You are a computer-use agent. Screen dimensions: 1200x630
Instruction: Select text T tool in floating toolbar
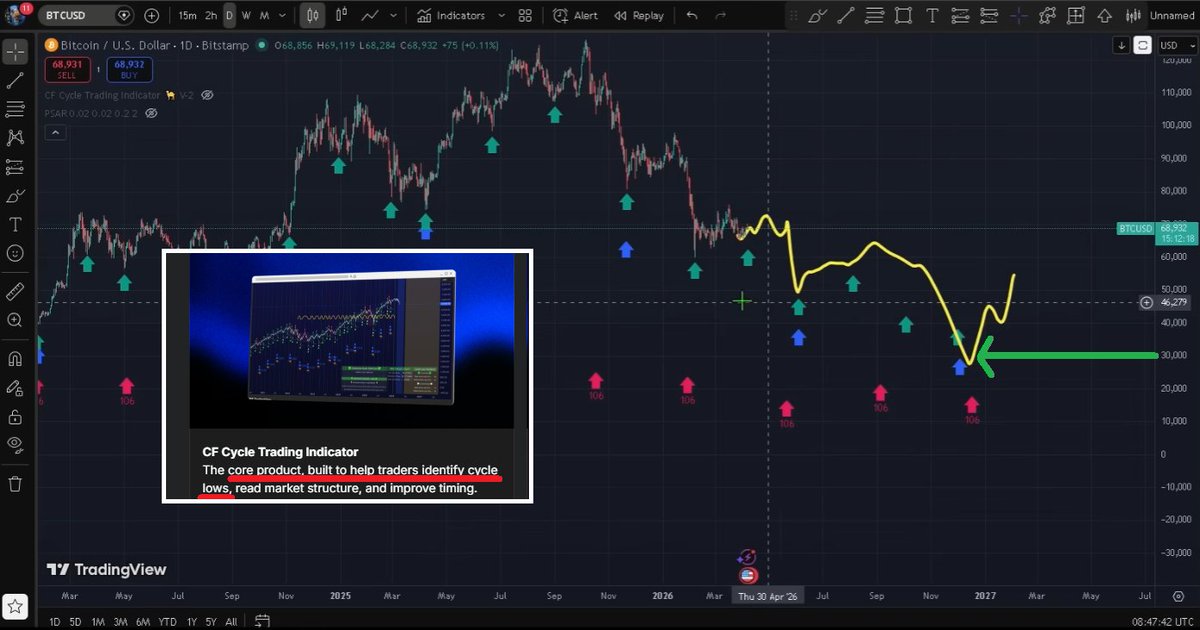coord(933,16)
